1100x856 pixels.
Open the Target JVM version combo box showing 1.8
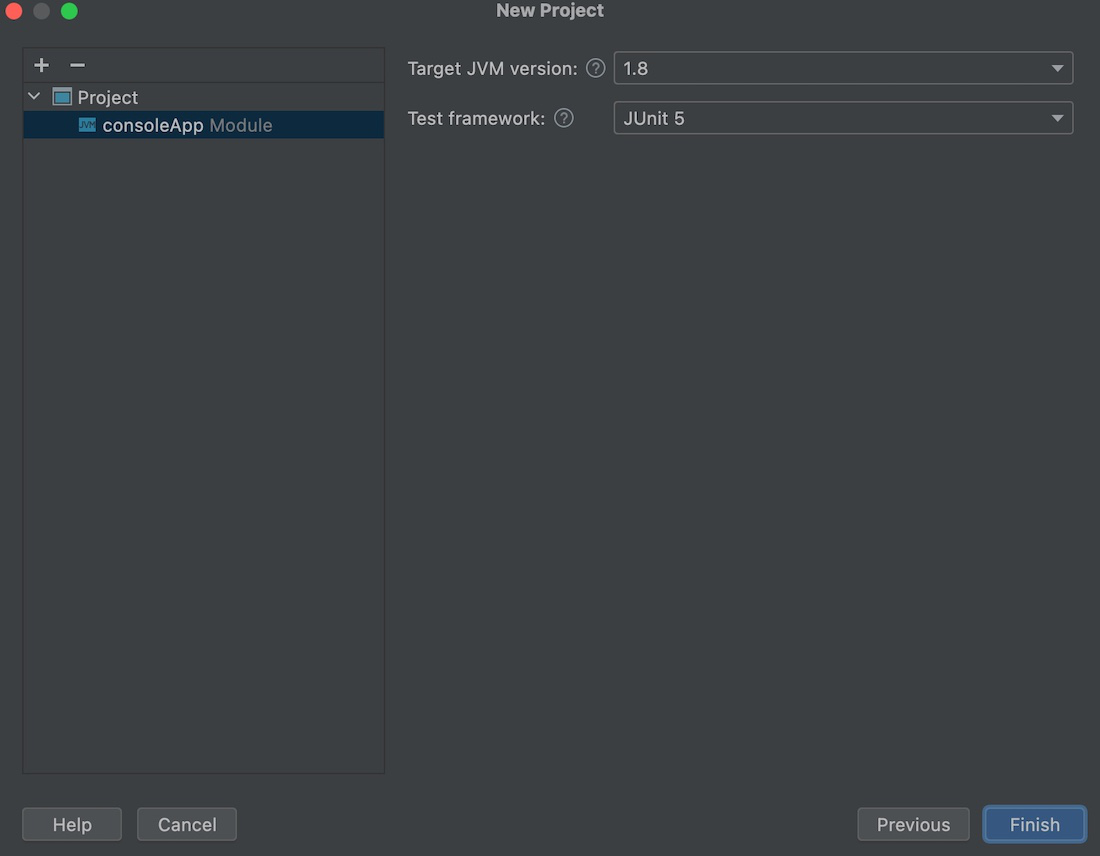[x=843, y=68]
